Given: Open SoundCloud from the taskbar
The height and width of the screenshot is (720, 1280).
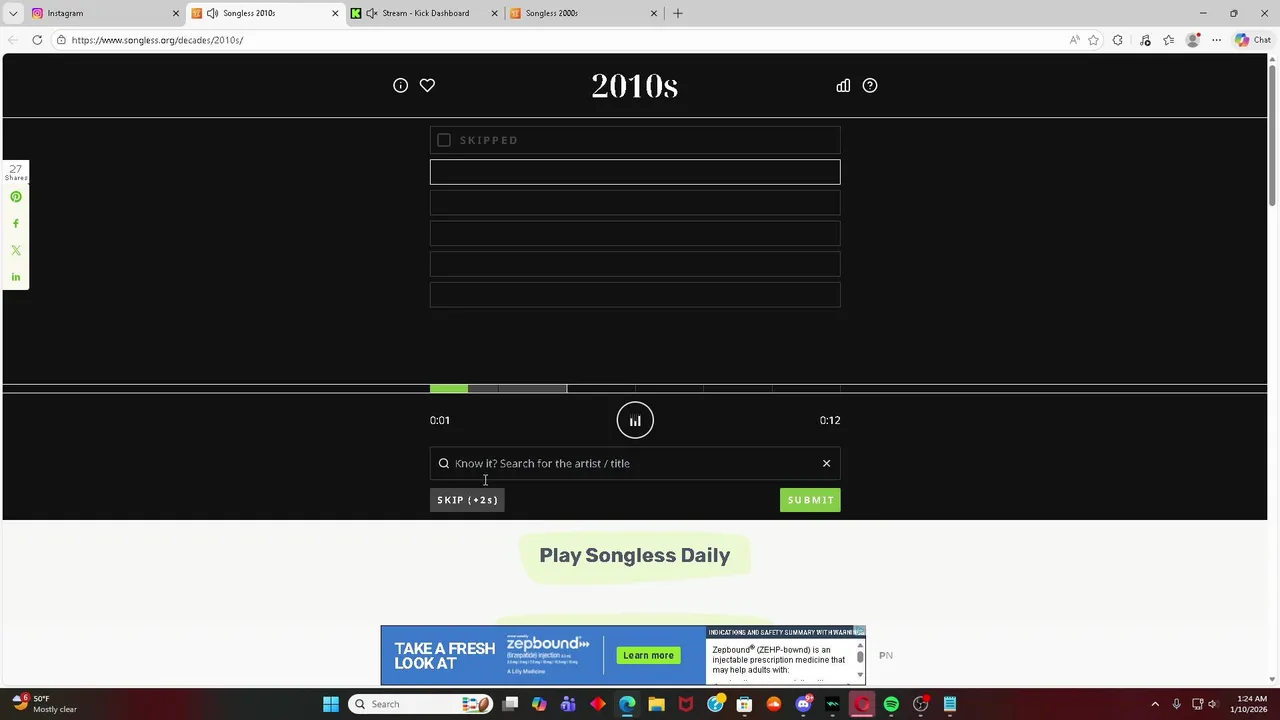Looking at the screenshot, I should [x=773, y=704].
